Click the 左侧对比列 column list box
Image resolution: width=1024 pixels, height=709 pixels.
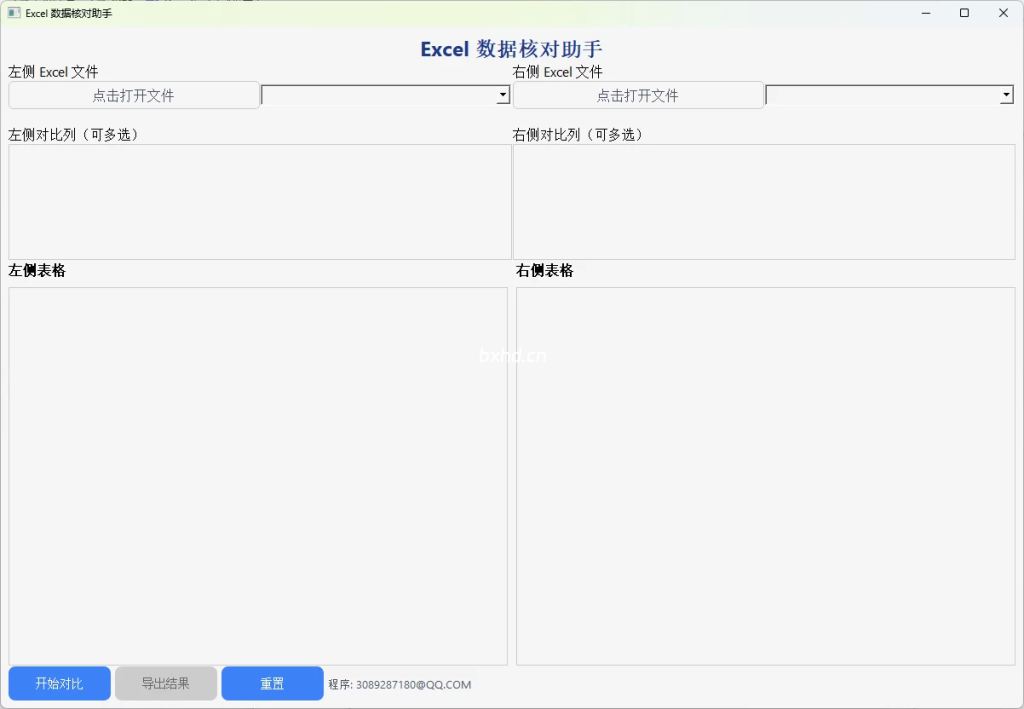(x=260, y=202)
